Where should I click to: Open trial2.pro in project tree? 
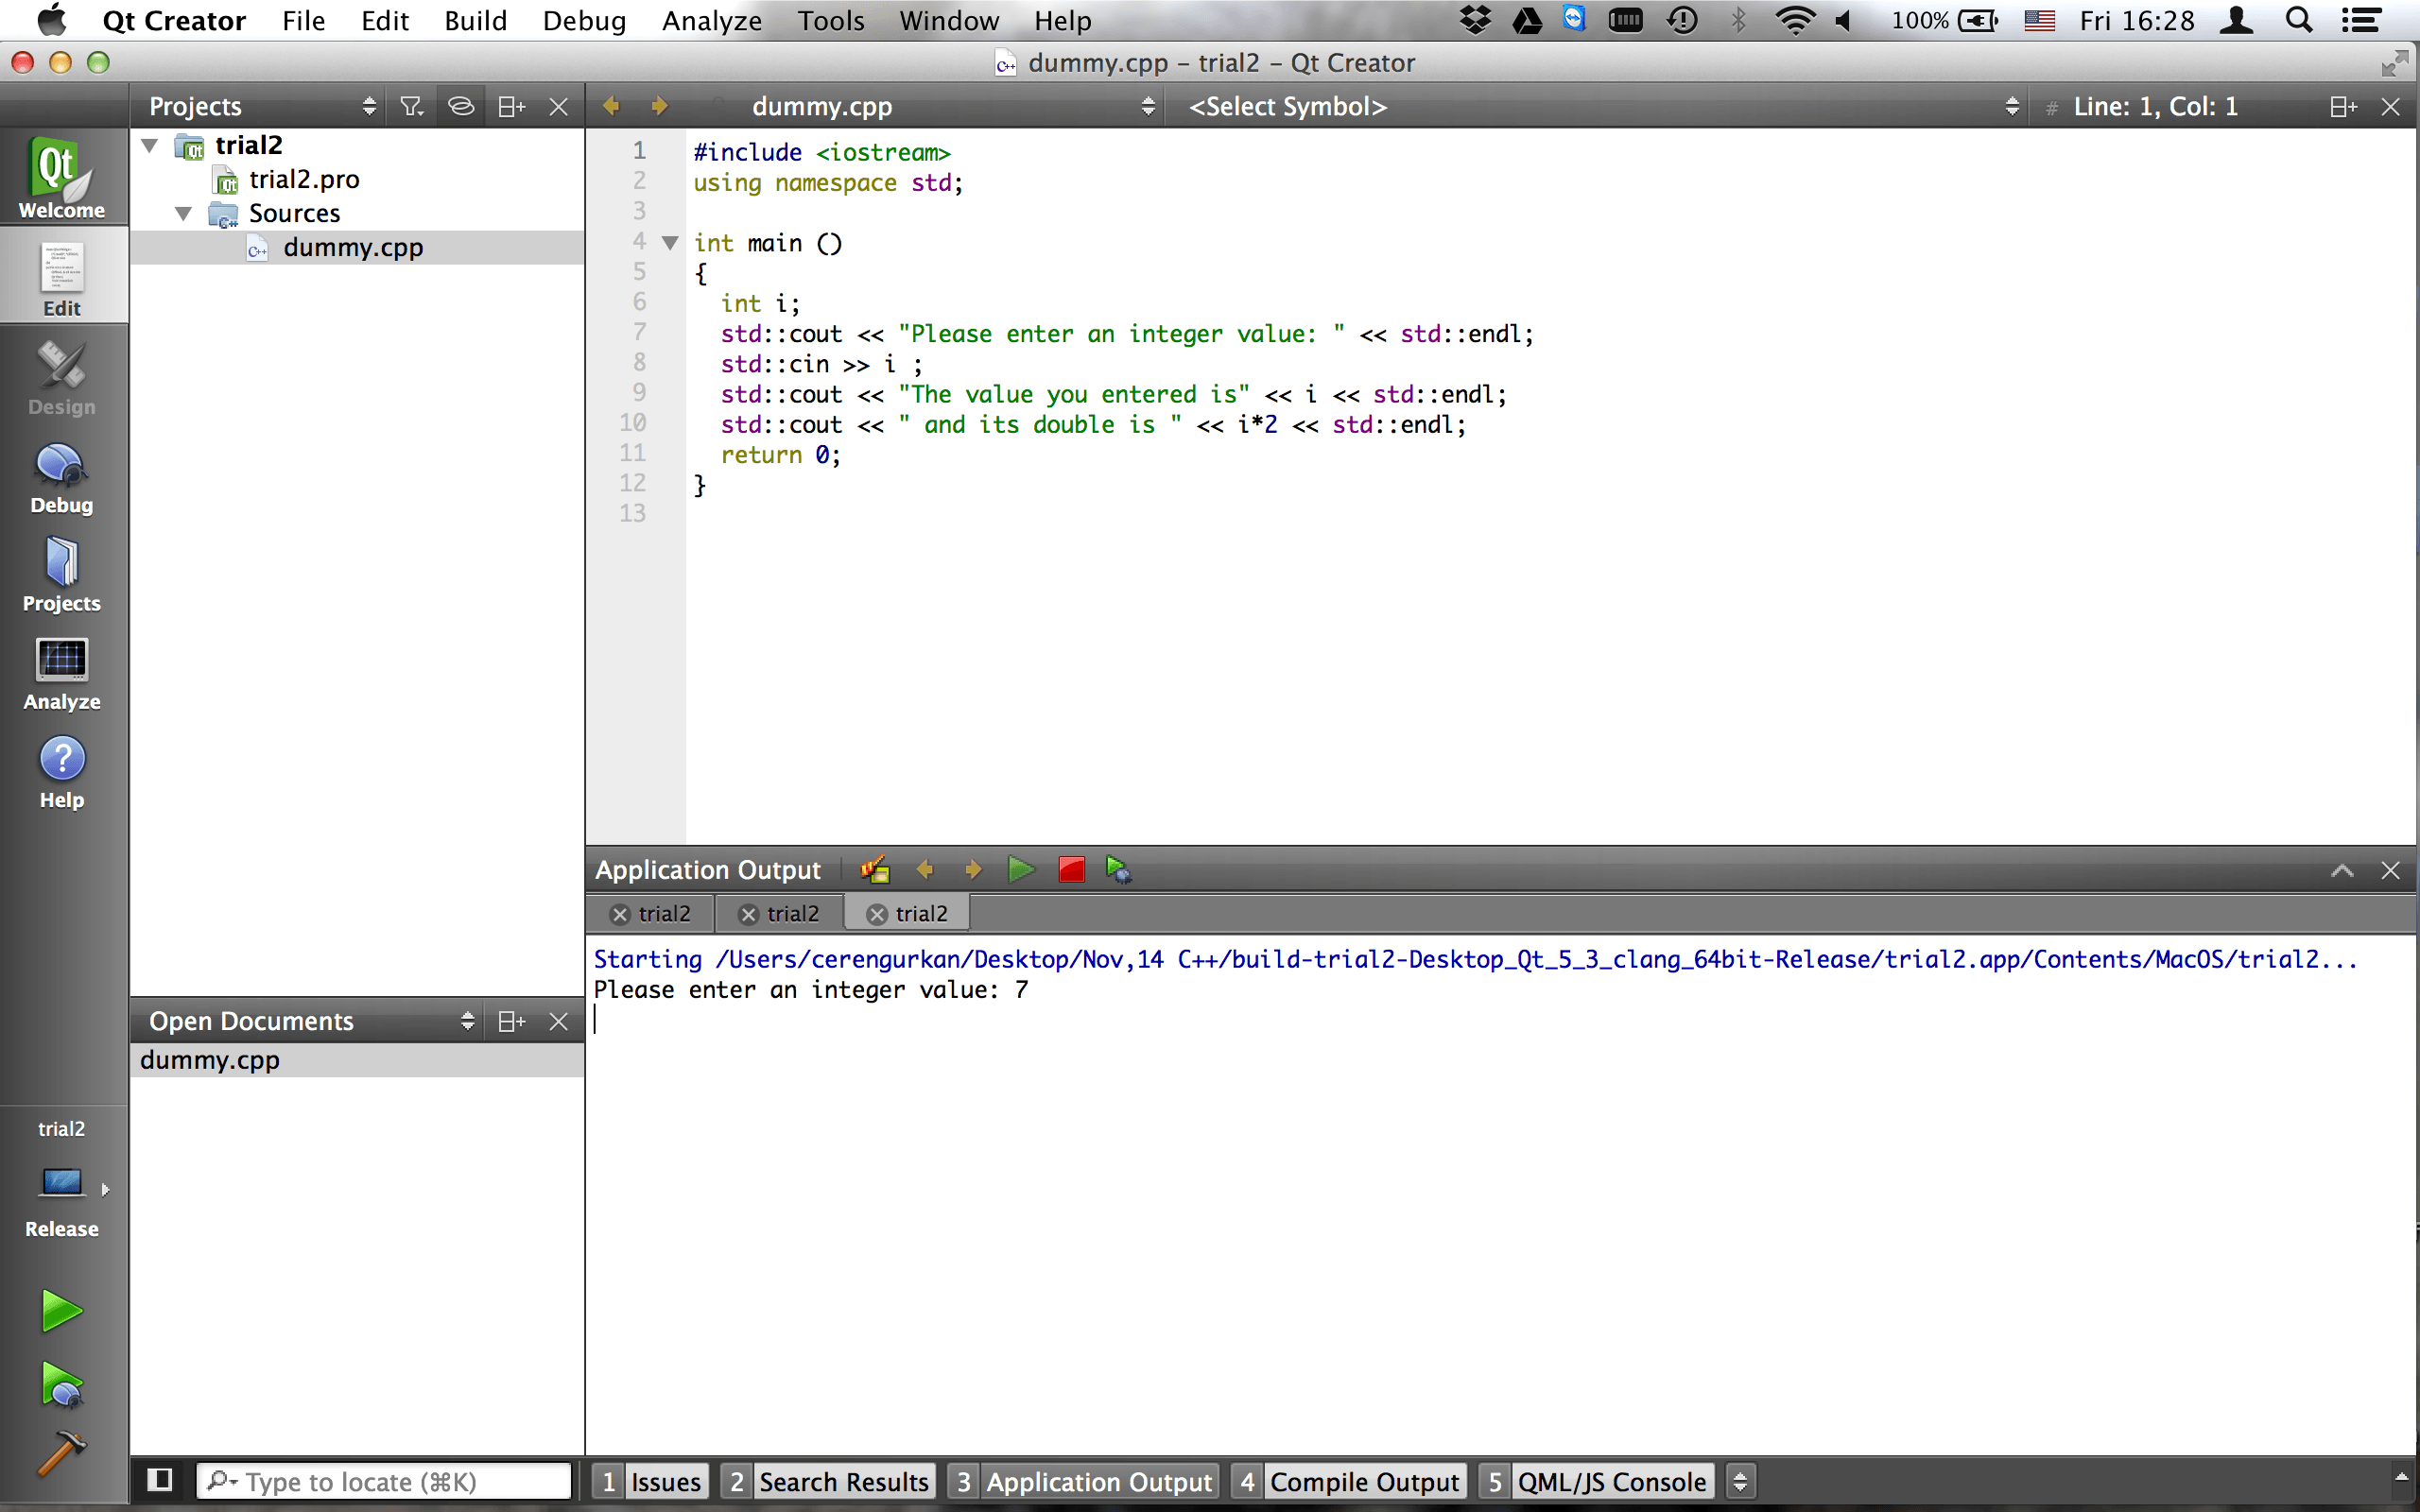coord(303,179)
